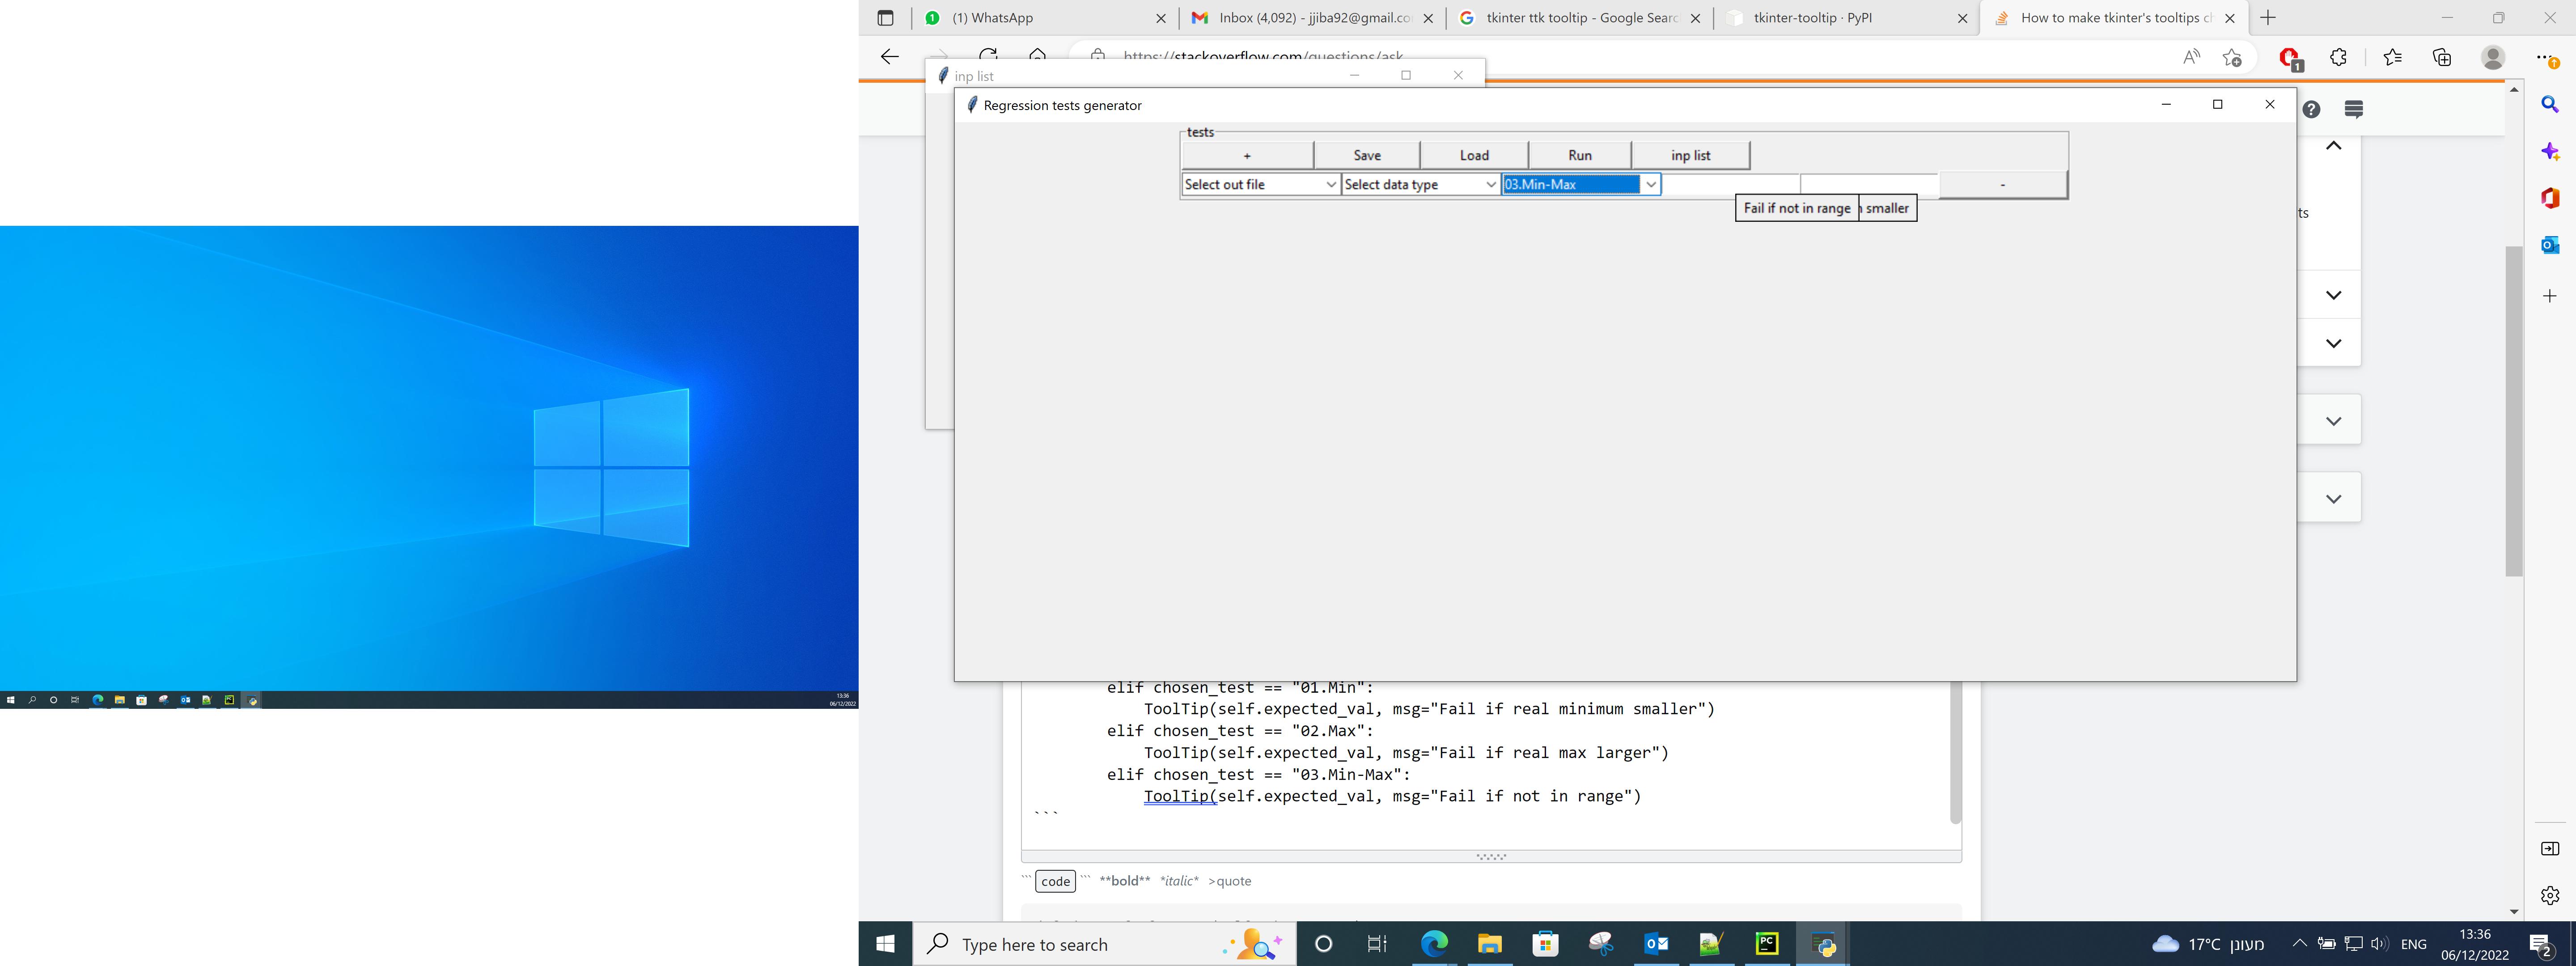Open the Edge profile avatar
The height and width of the screenshot is (966, 2576).
[x=2493, y=57]
